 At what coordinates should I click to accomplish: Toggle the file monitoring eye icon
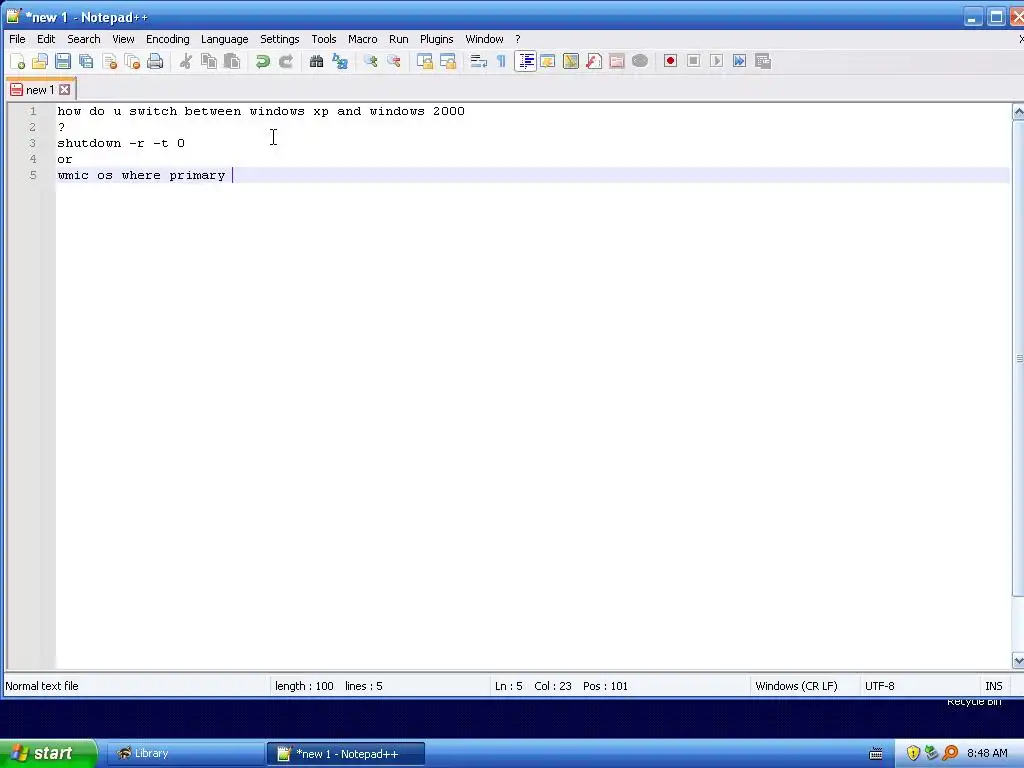pyautogui.click(x=640, y=61)
